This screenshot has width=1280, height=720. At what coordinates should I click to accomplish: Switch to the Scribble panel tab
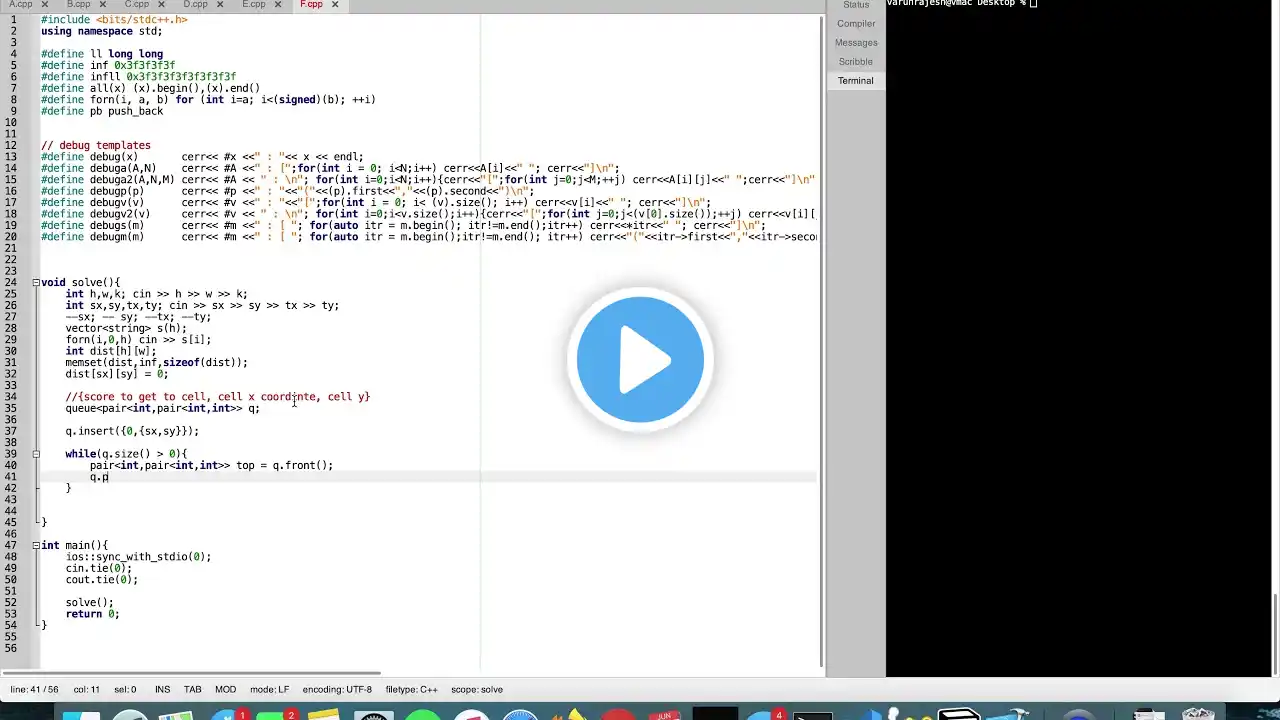tap(856, 61)
